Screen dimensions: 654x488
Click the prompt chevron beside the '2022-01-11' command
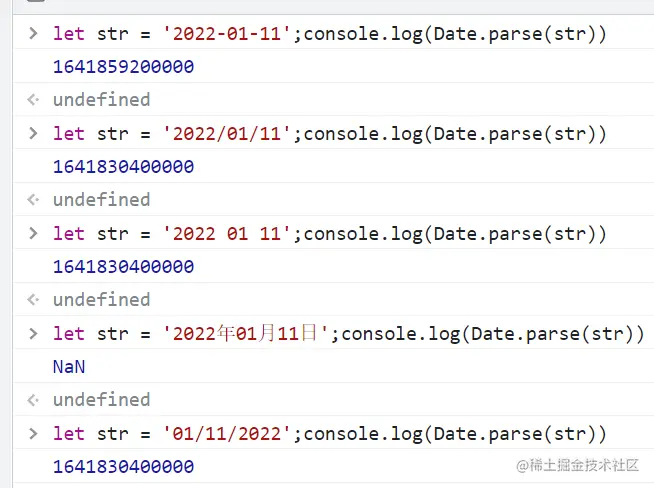click(33, 34)
